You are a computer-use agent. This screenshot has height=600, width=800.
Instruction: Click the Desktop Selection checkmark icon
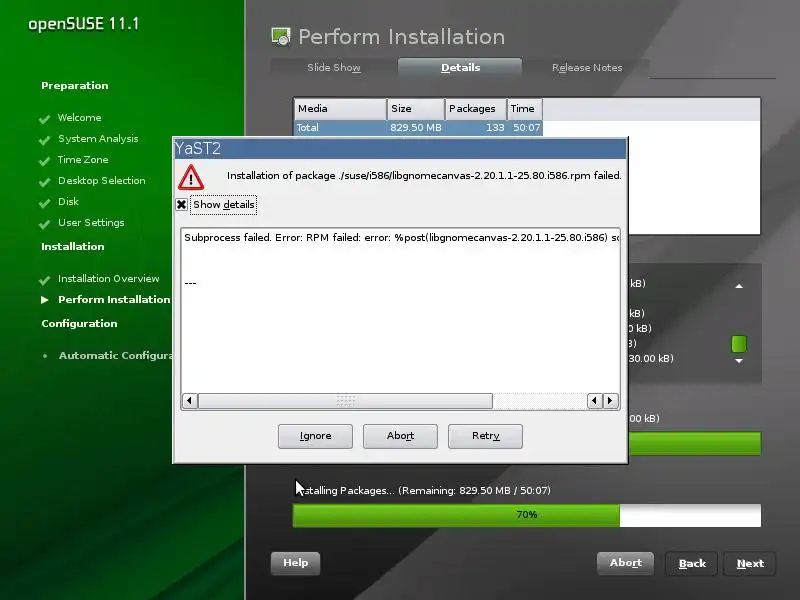click(x=44, y=182)
